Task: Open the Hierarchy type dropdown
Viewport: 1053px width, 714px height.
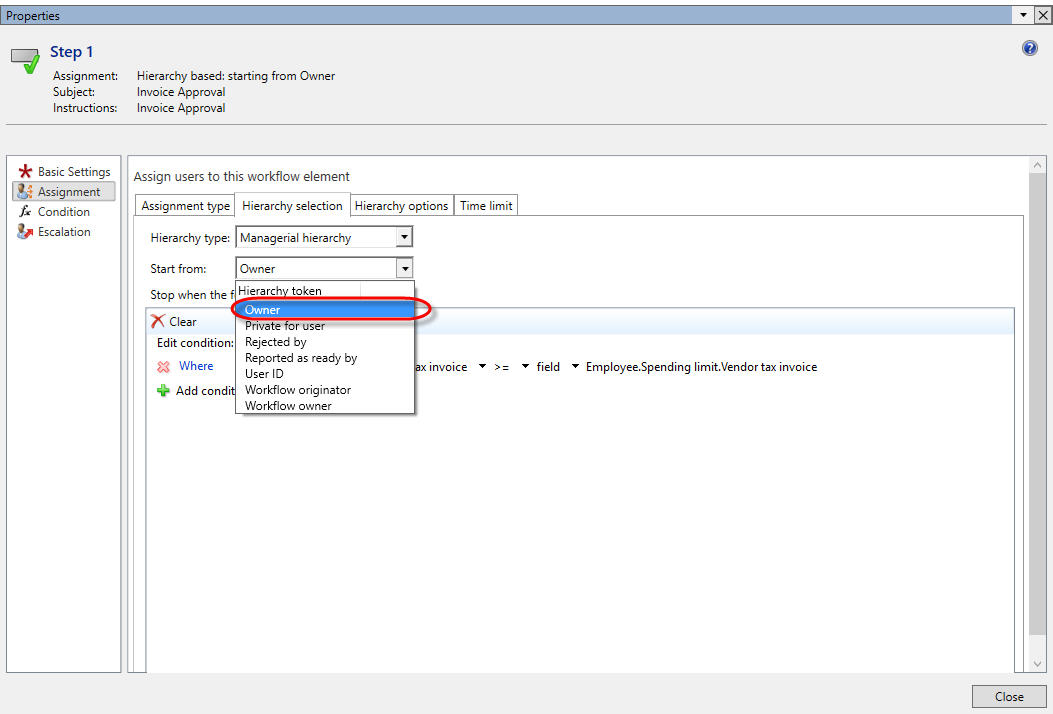Action: (x=404, y=236)
